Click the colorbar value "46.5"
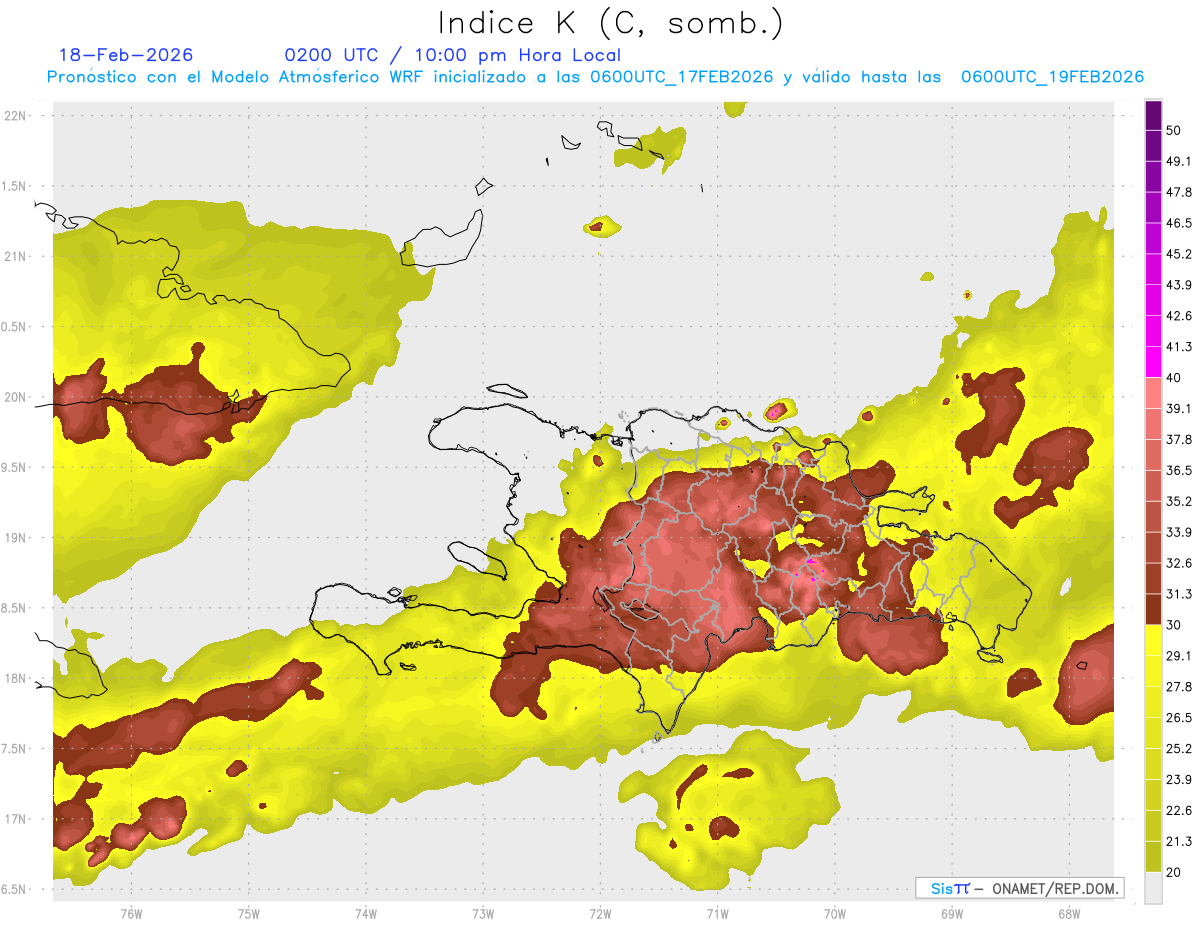The height and width of the screenshot is (927, 1200). (x=1179, y=223)
